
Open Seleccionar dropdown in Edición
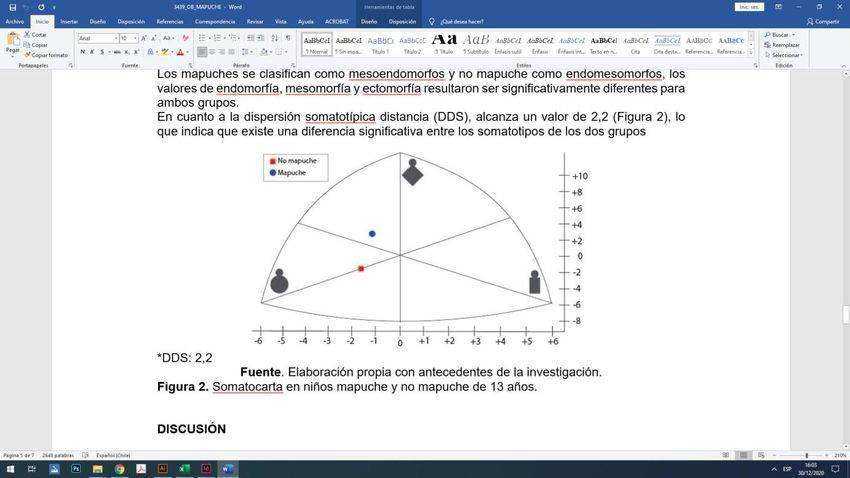(x=783, y=55)
